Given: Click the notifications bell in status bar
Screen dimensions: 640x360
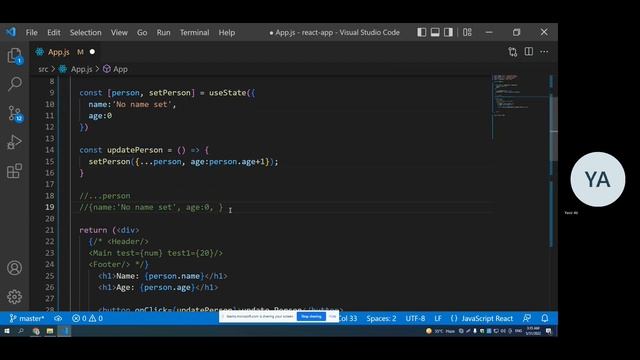Looking at the screenshot, I should click(x=544, y=318).
